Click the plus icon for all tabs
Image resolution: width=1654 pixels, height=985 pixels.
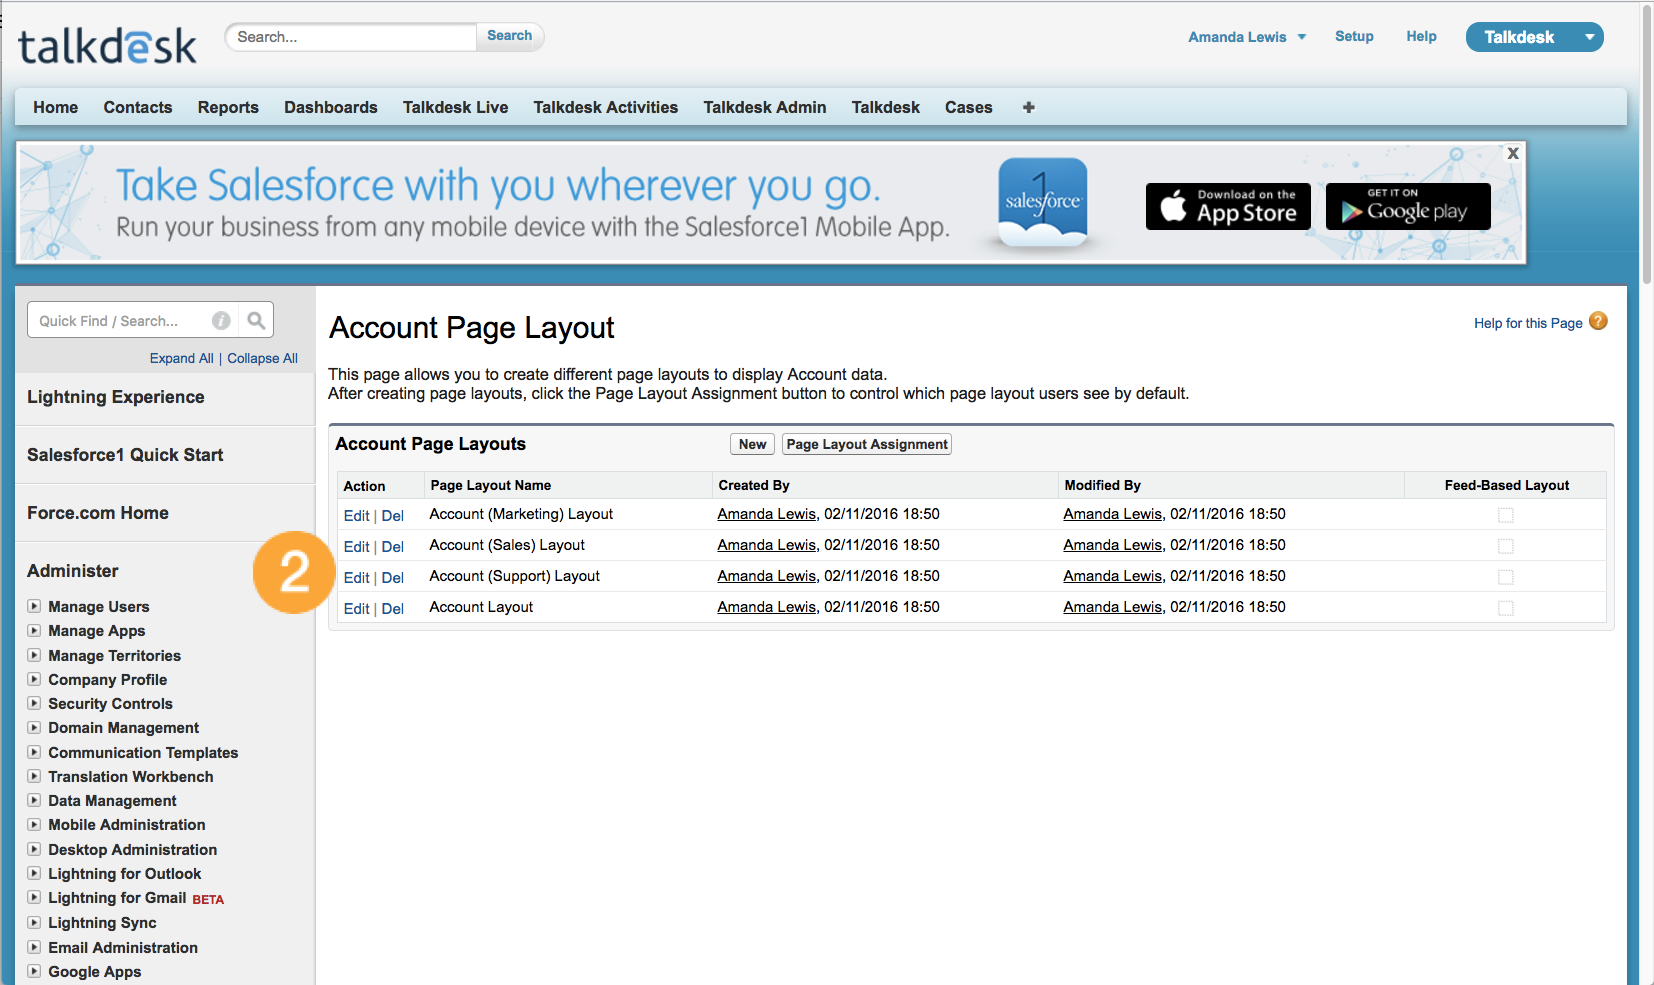pos(1028,107)
